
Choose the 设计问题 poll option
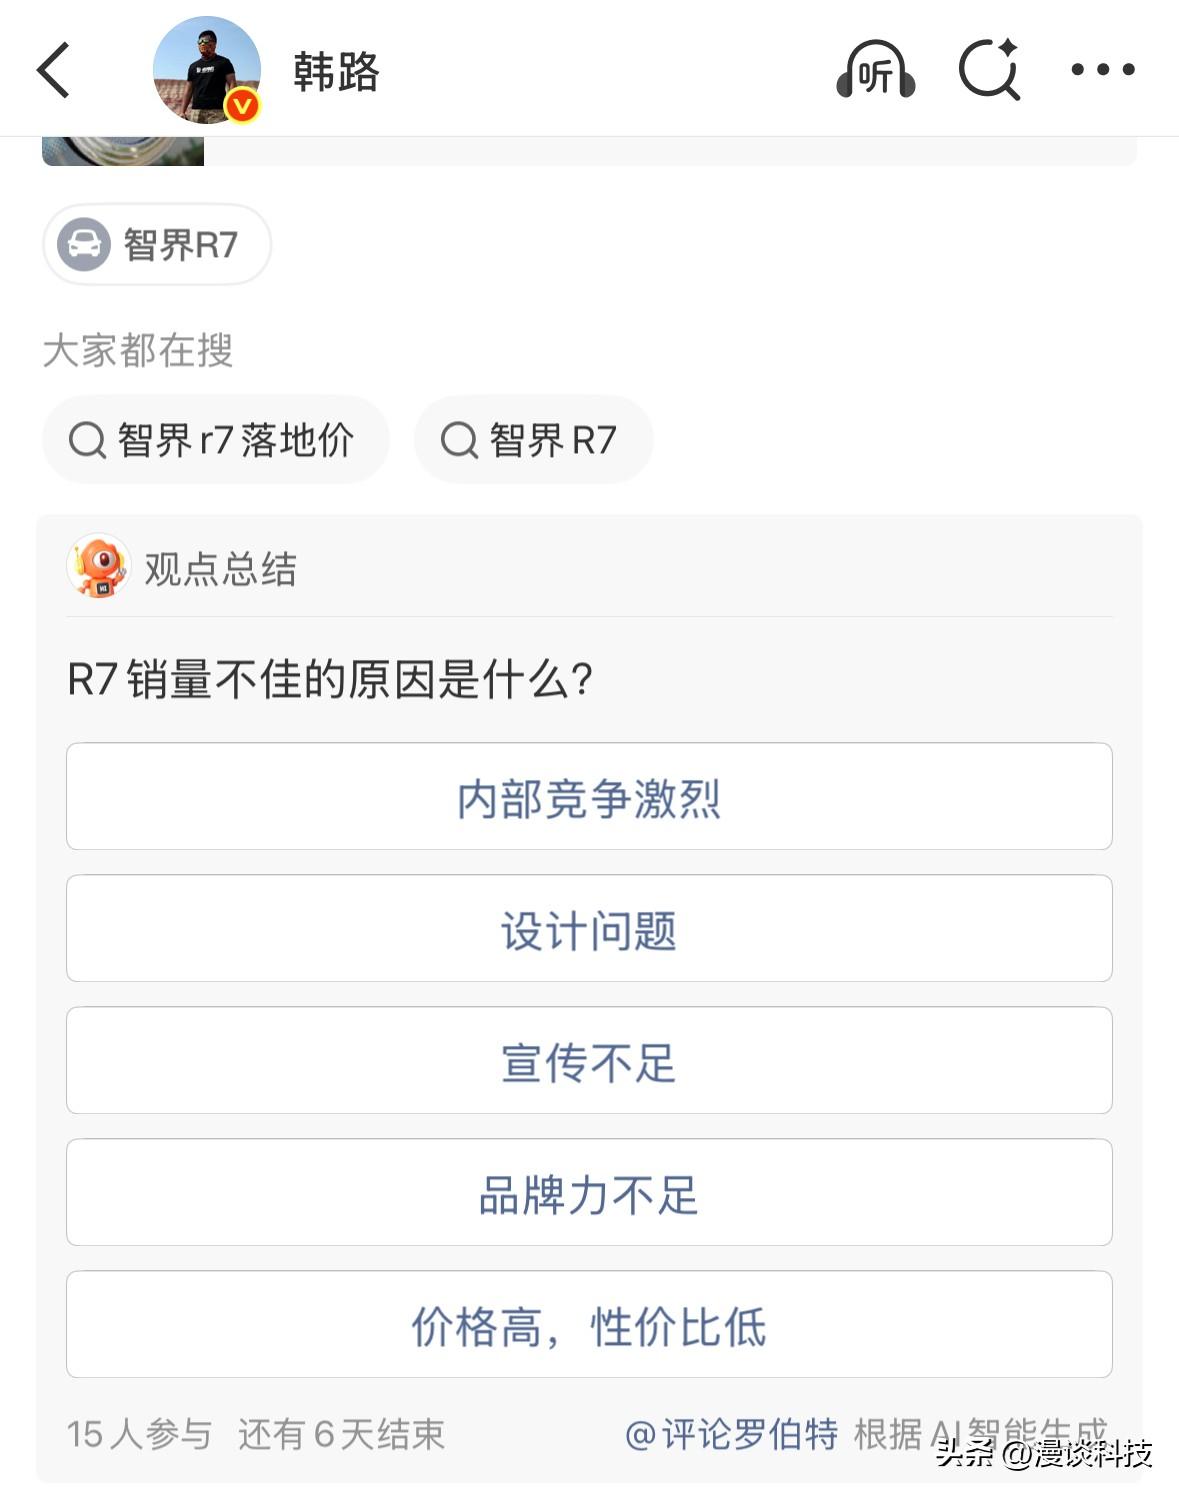(589, 929)
